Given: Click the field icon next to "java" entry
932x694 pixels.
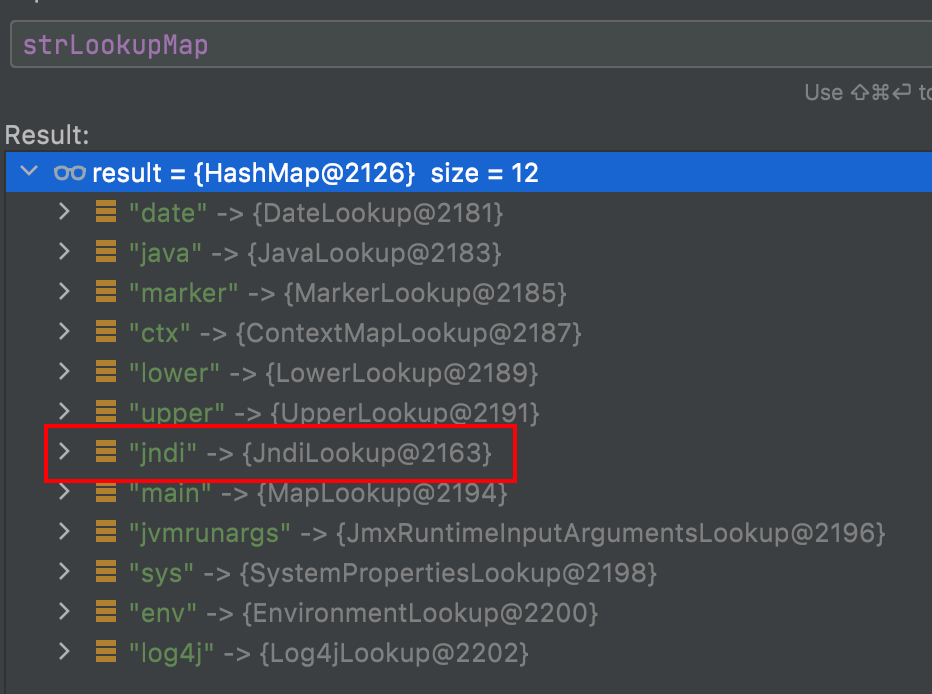Looking at the screenshot, I should point(105,253).
